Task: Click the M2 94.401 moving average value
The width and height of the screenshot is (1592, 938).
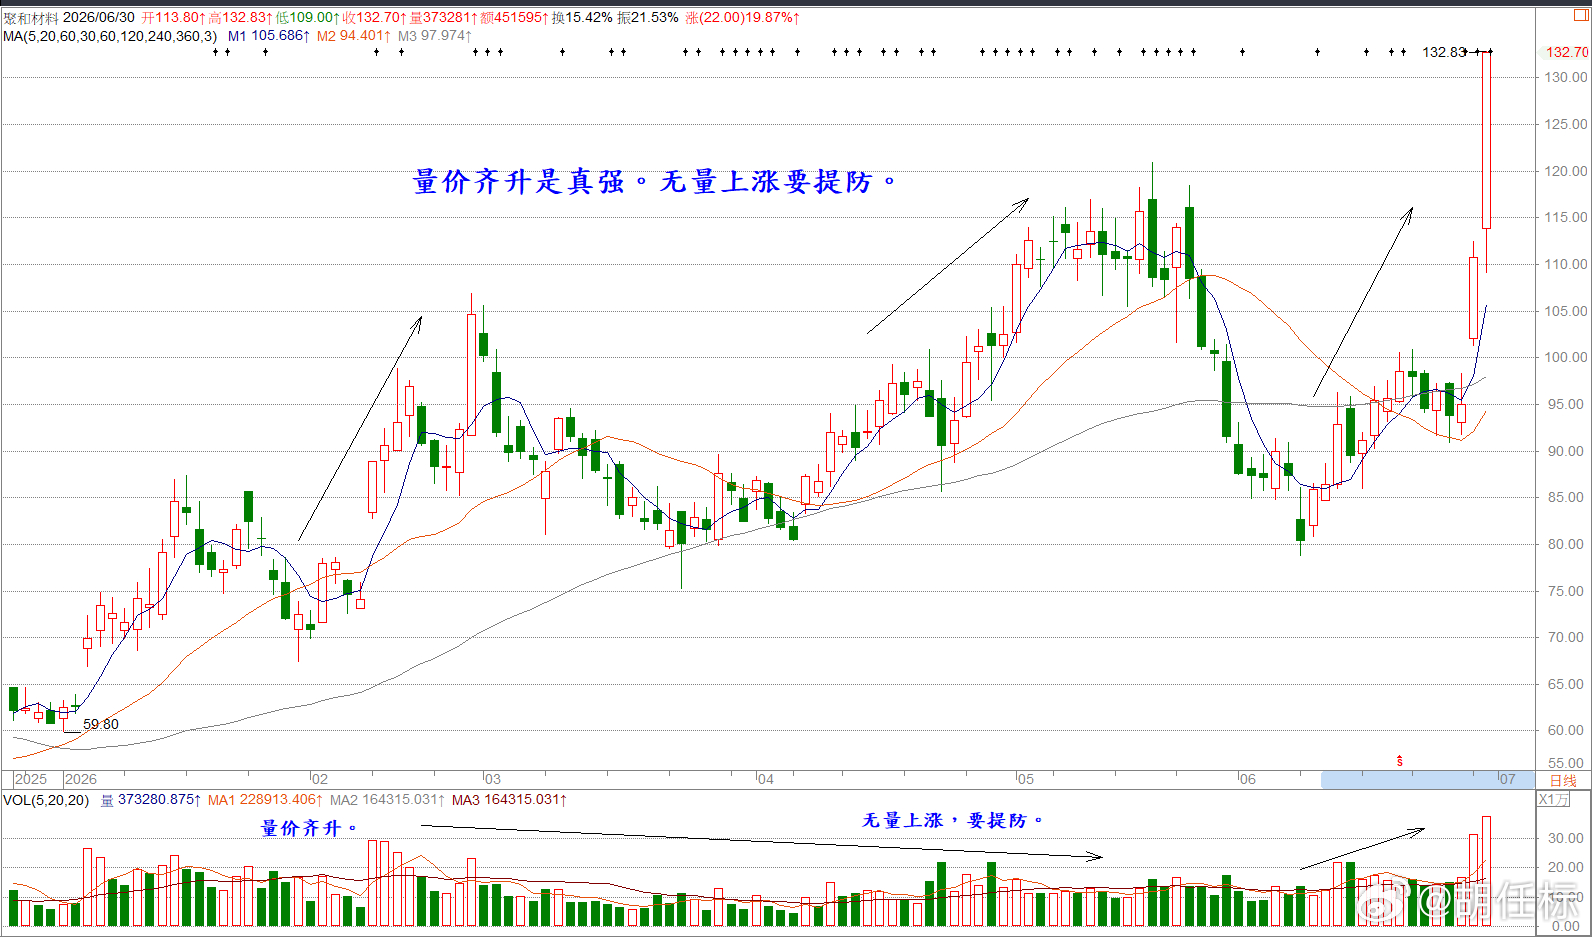Action: click(x=354, y=36)
